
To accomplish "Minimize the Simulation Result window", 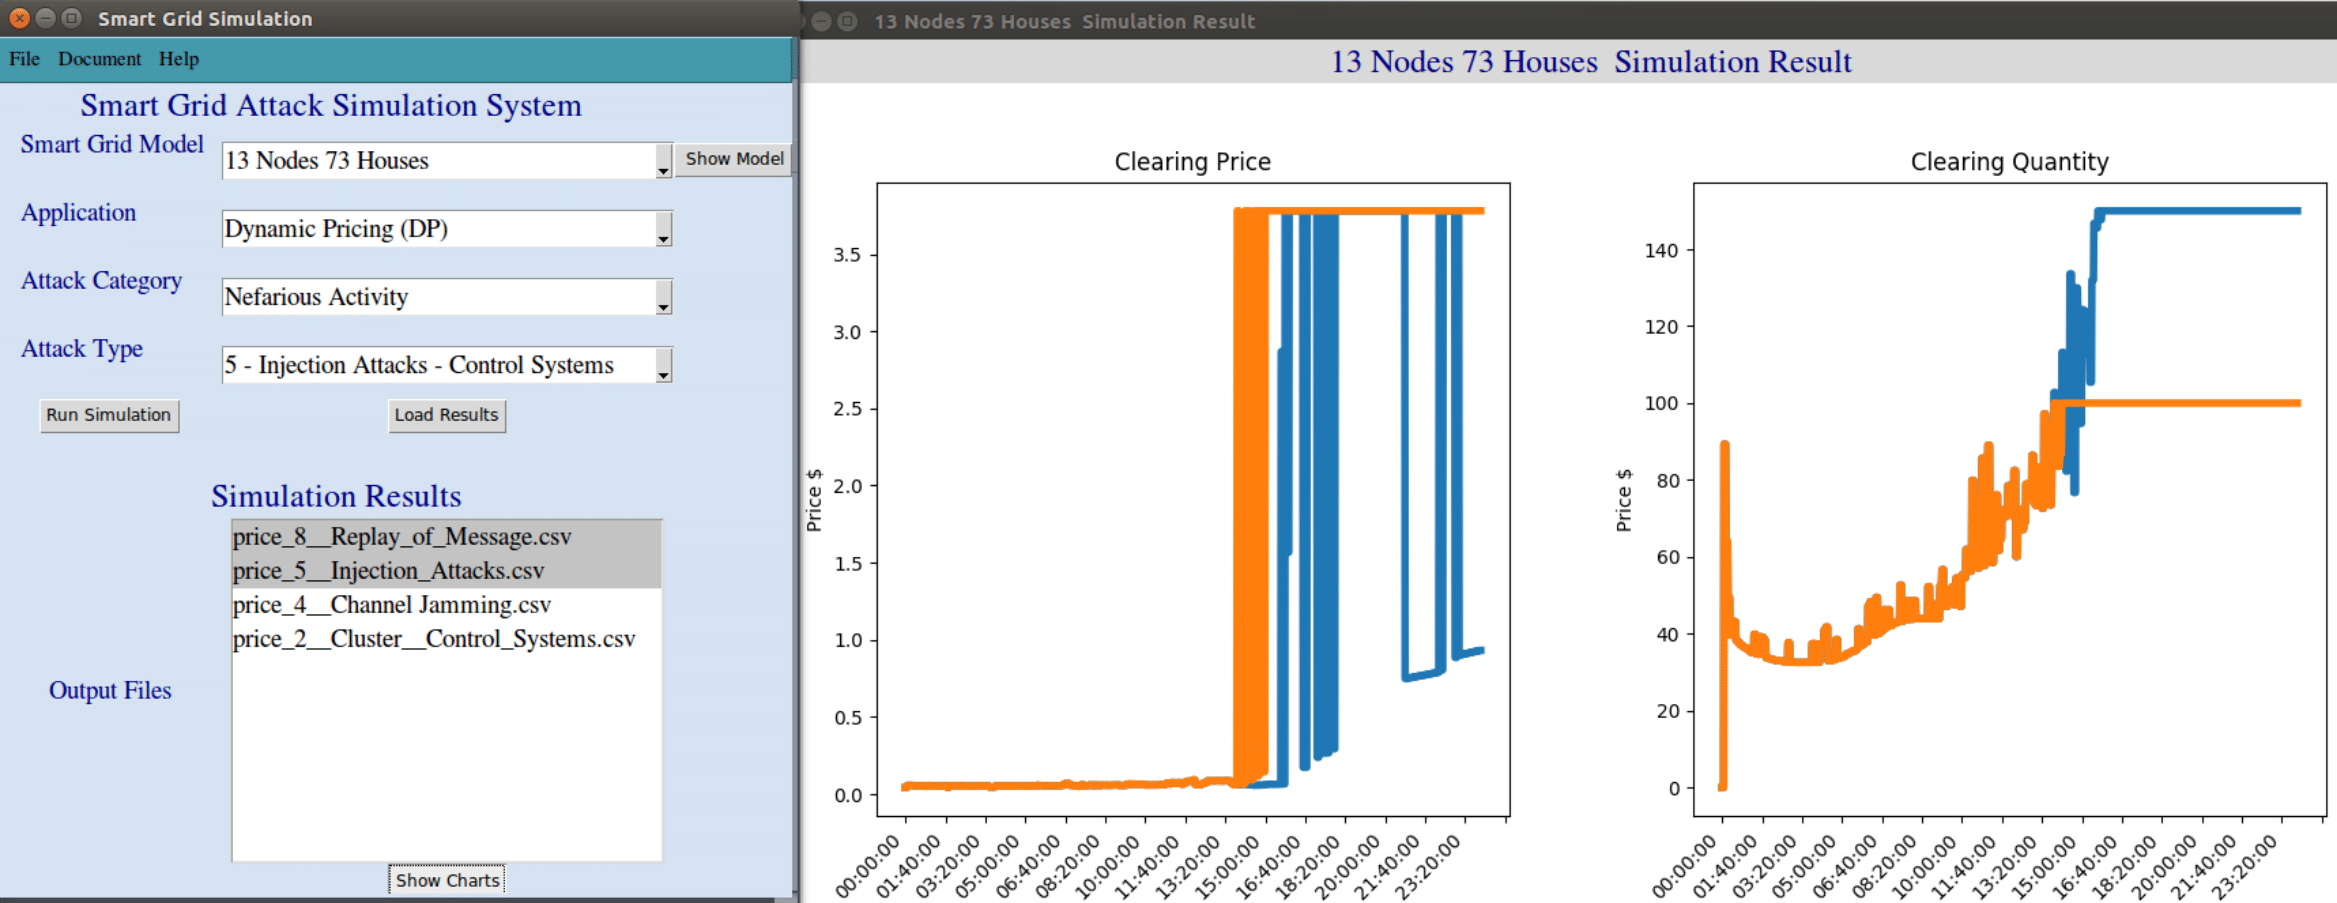I will coord(821,21).
